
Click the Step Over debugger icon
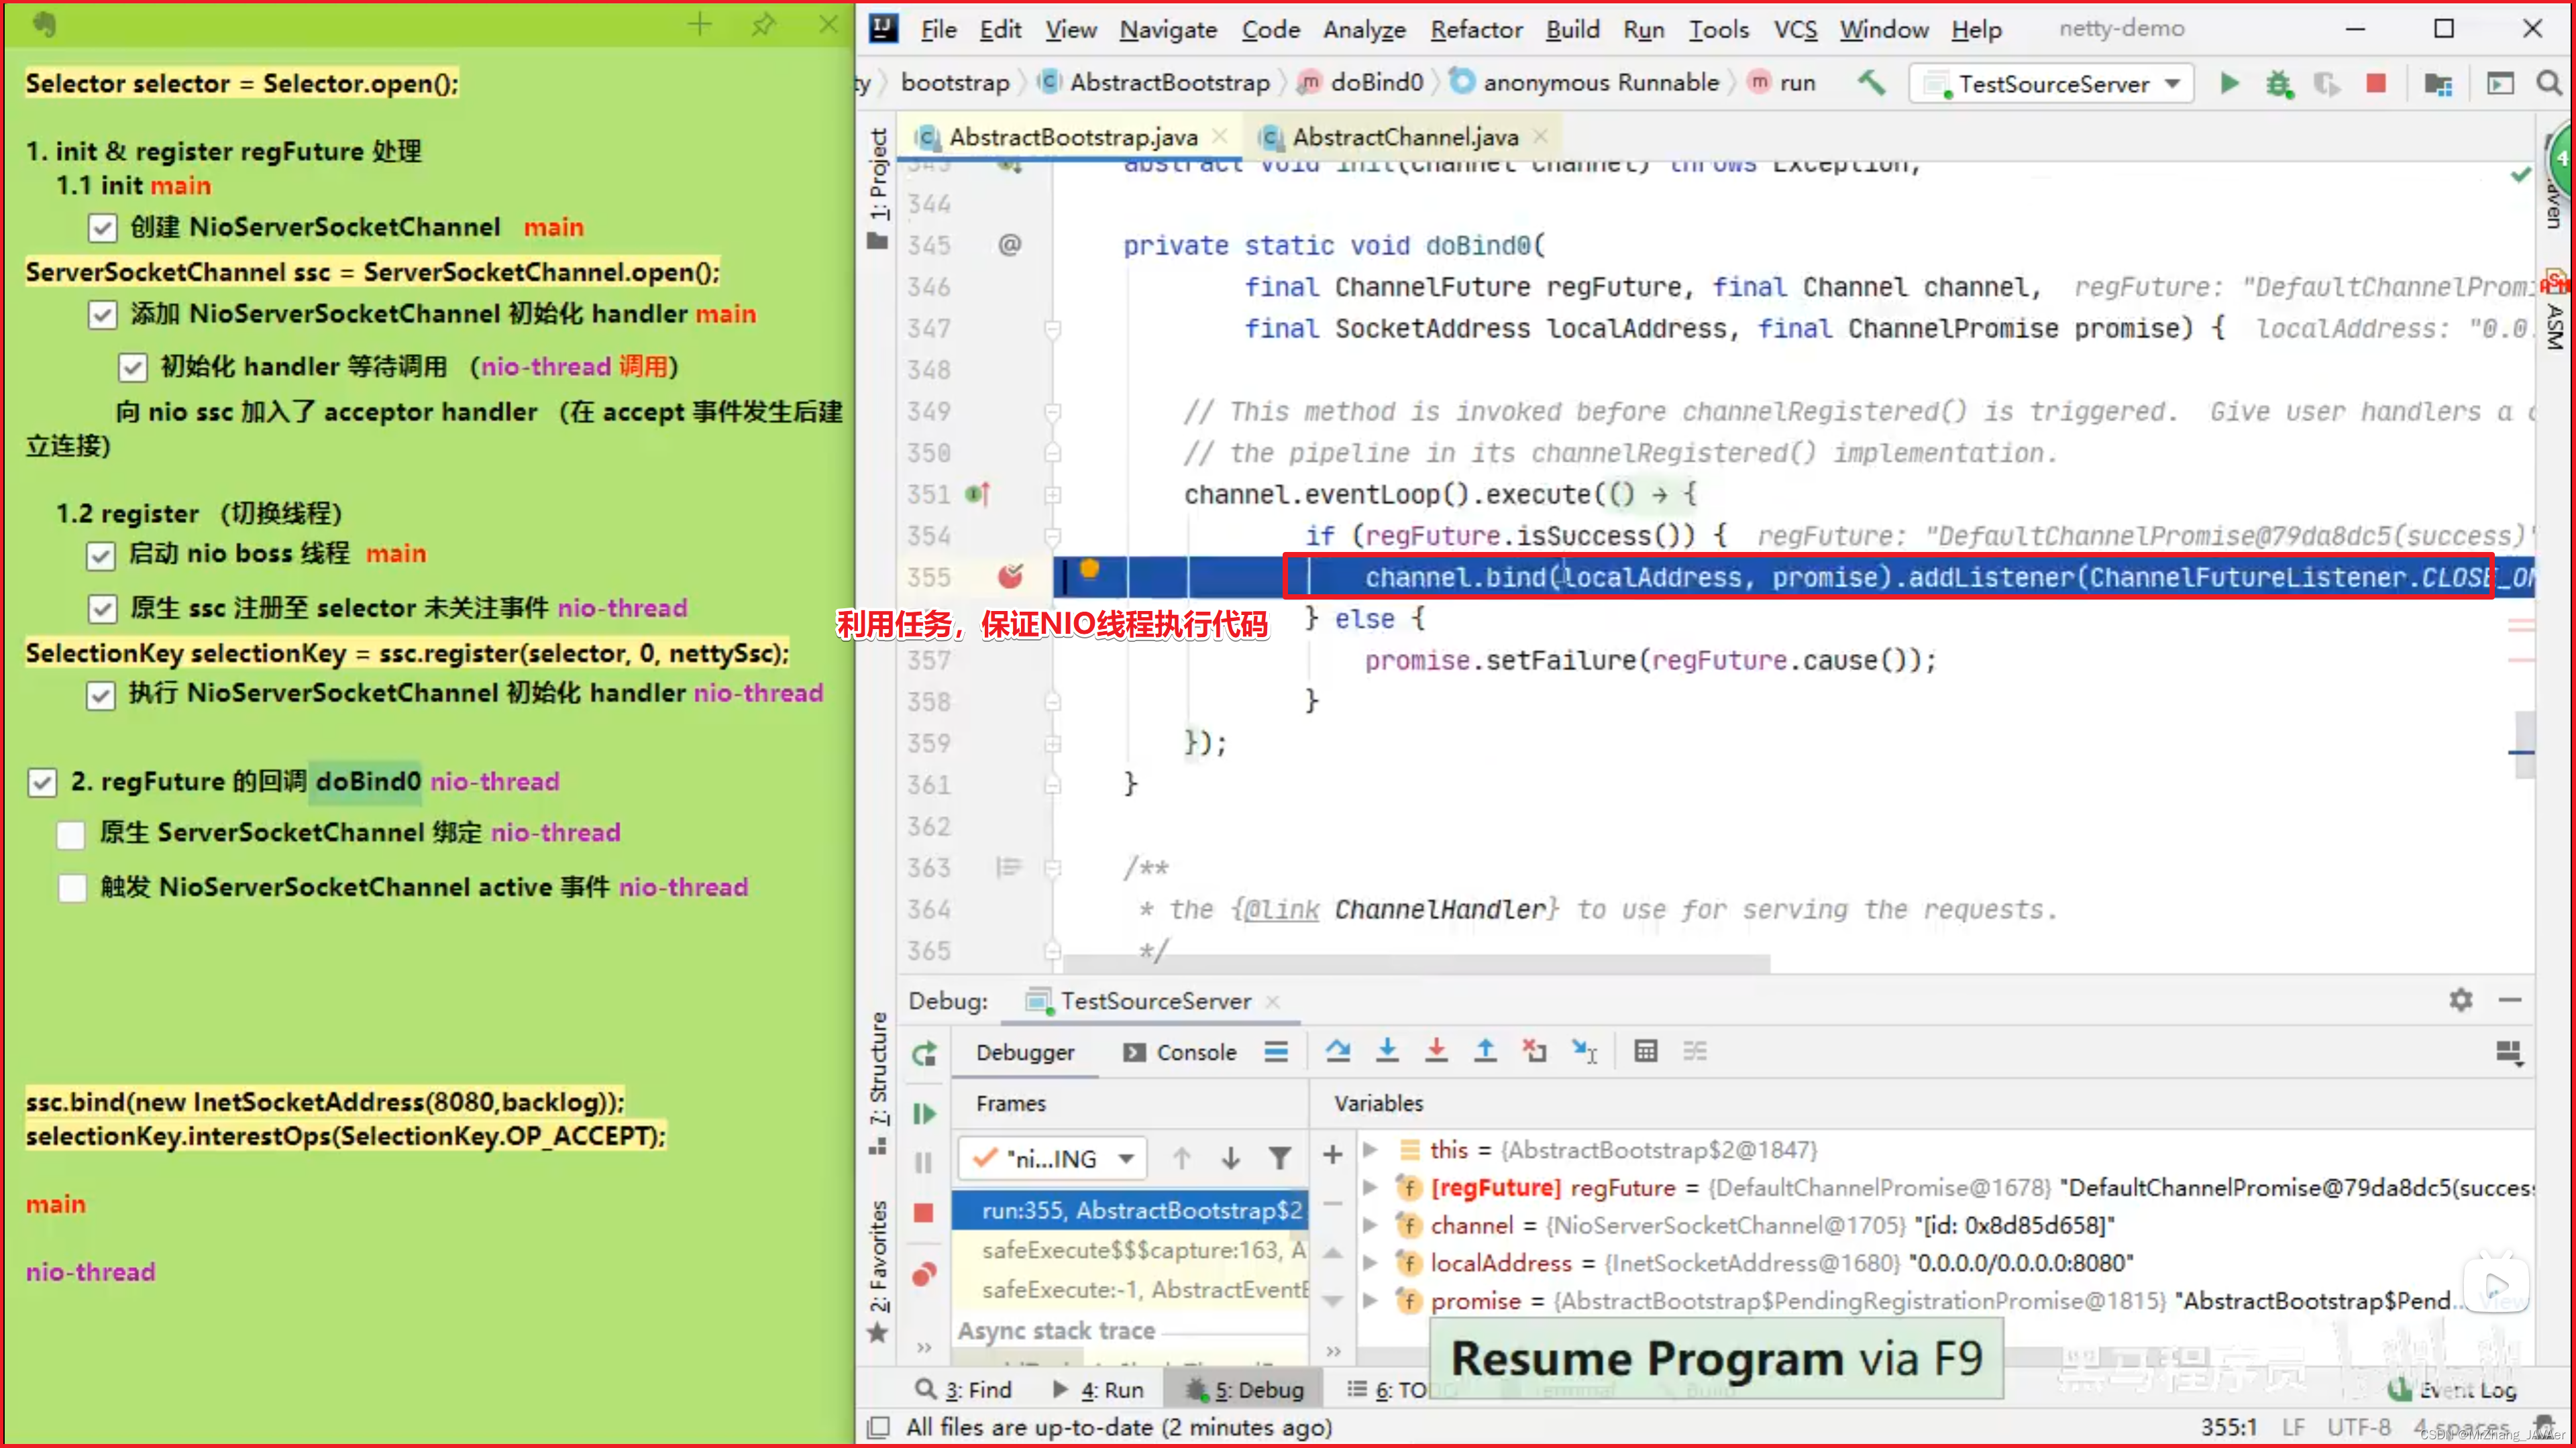(1338, 1051)
